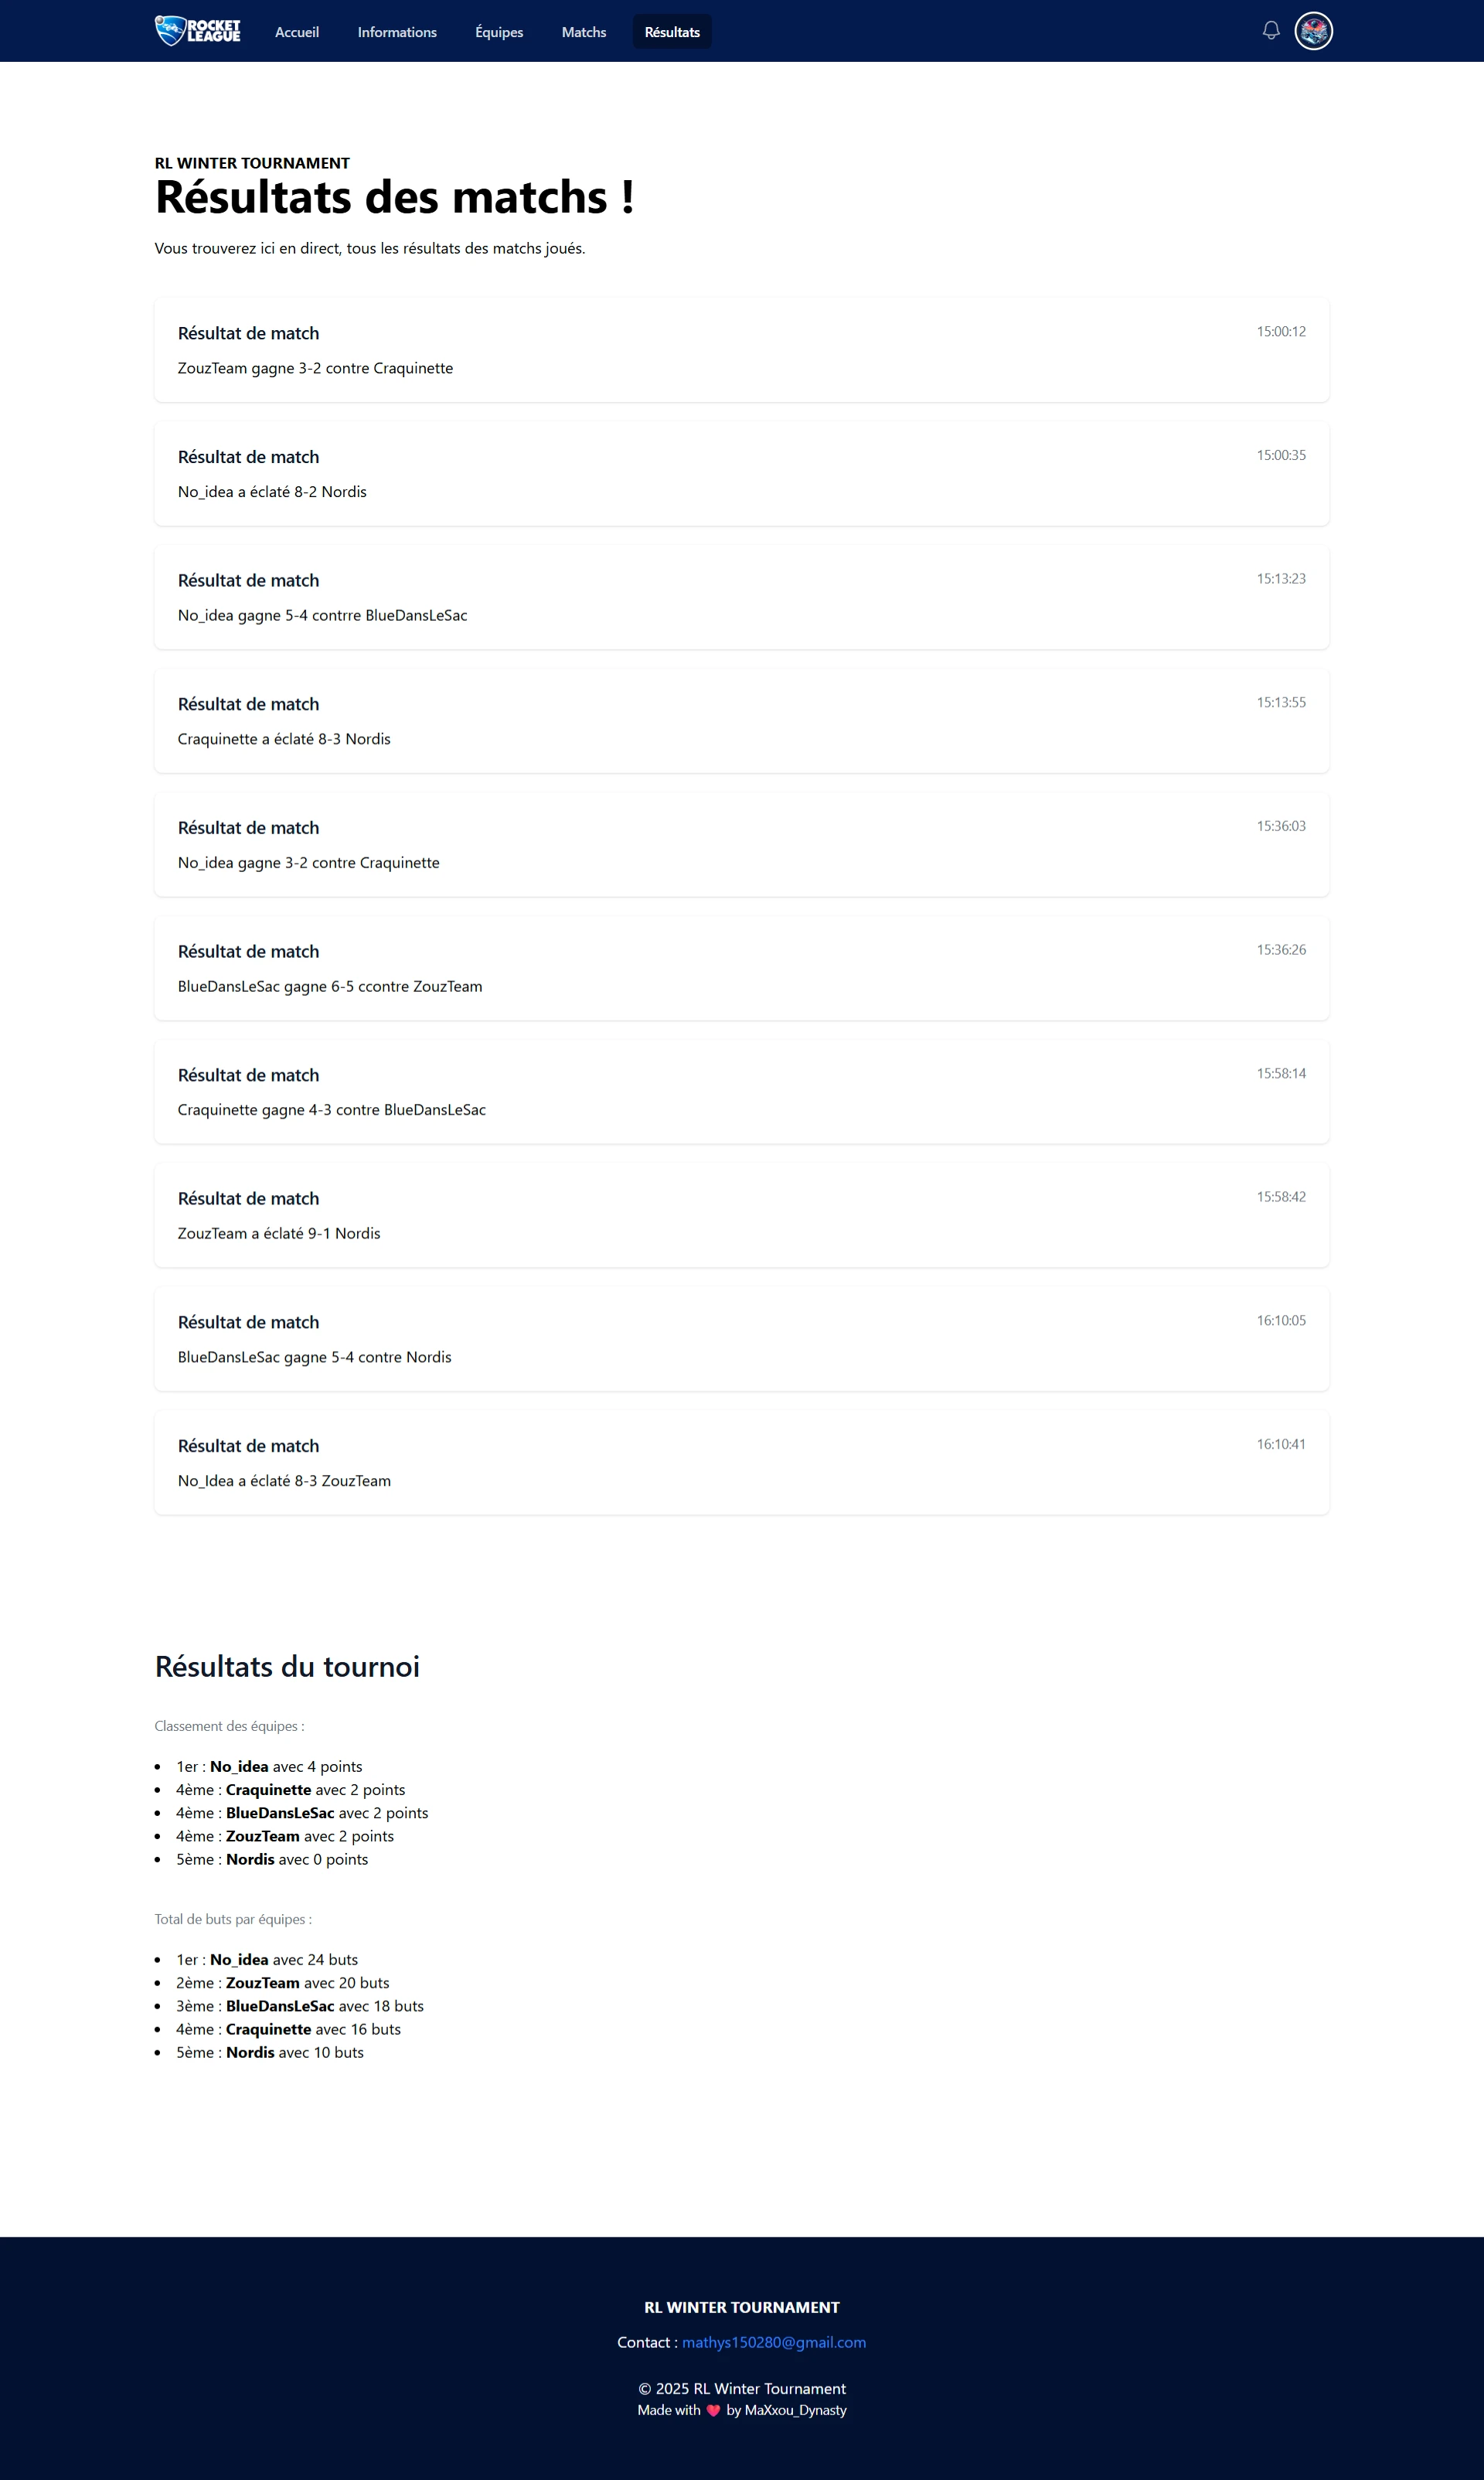Click the No_idea 8-2 Nordis result card

pyautogui.click(x=741, y=474)
